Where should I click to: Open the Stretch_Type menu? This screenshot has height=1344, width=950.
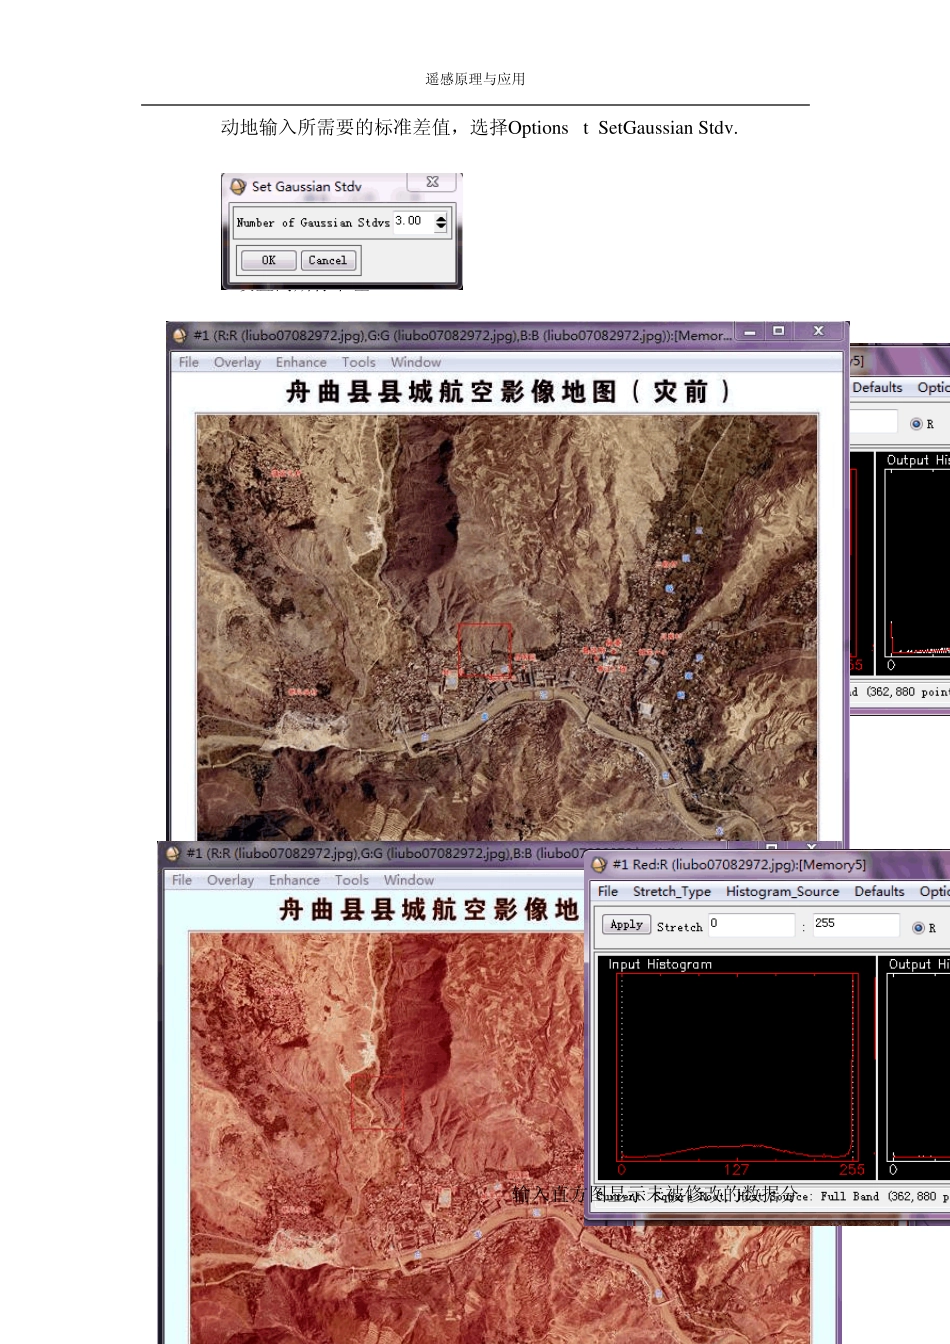(x=671, y=891)
